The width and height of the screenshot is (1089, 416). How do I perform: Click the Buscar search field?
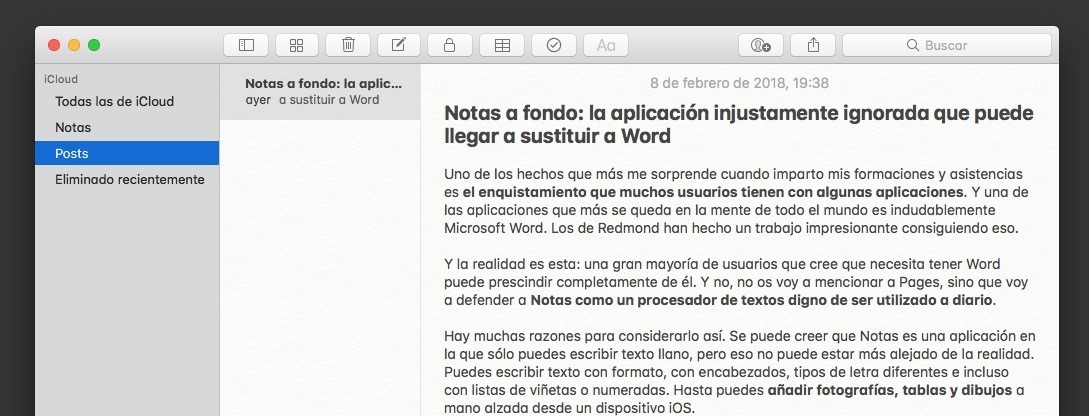[x=945, y=45]
